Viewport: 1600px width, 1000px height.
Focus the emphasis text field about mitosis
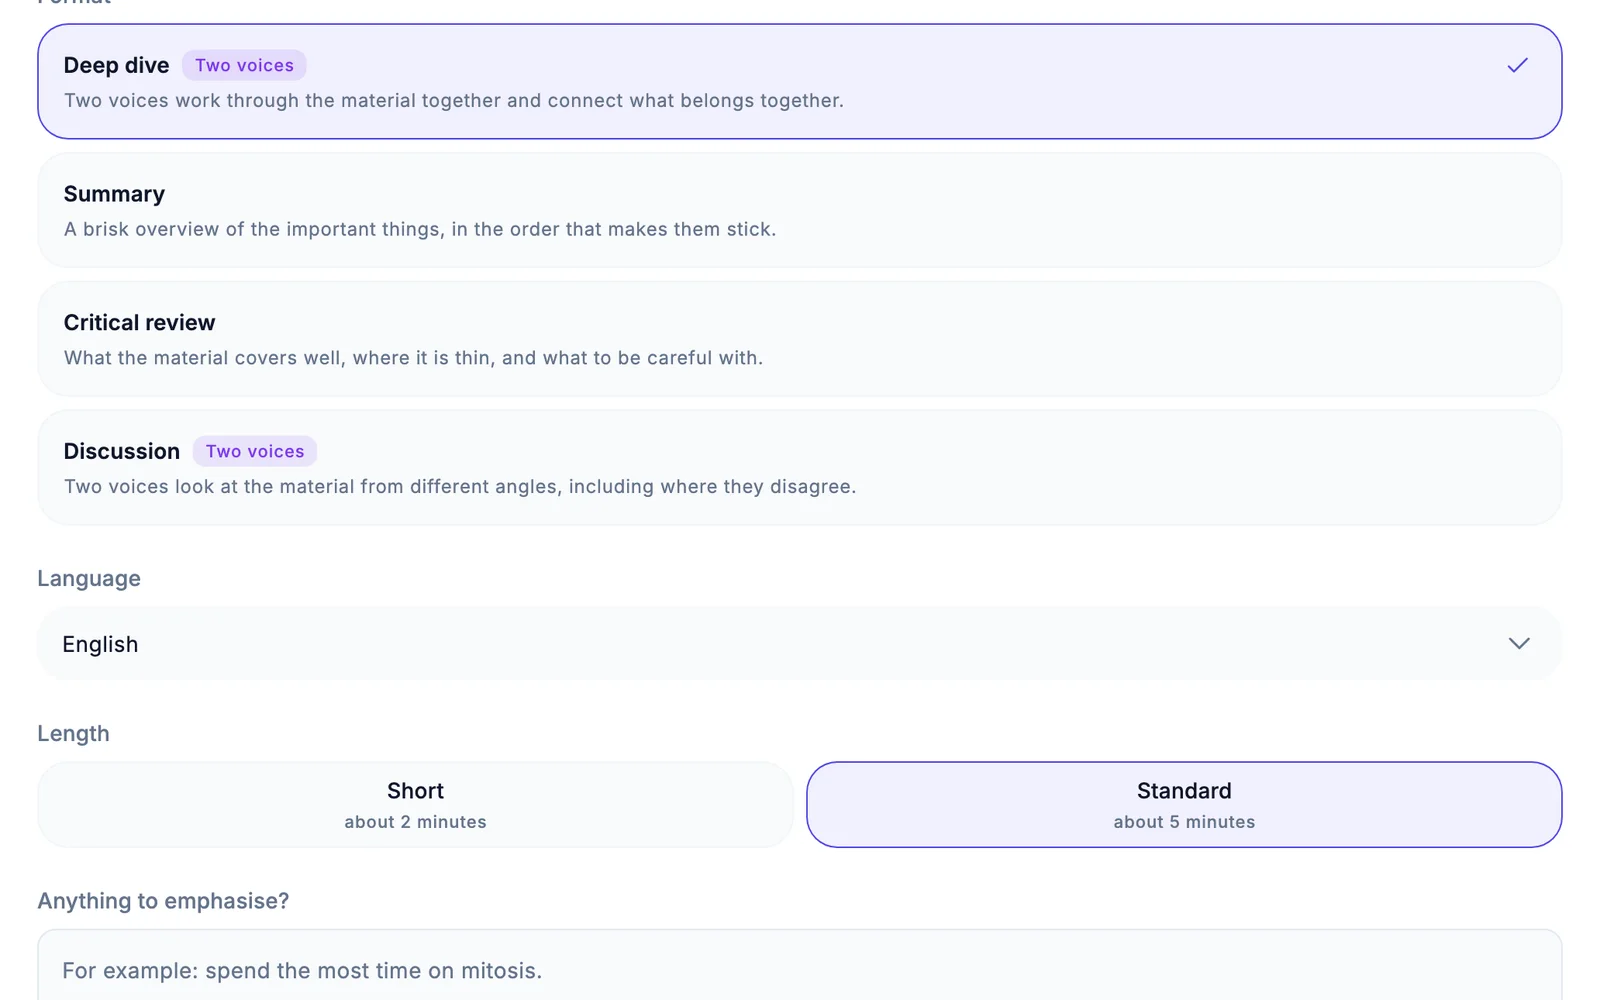click(x=800, y=966)
